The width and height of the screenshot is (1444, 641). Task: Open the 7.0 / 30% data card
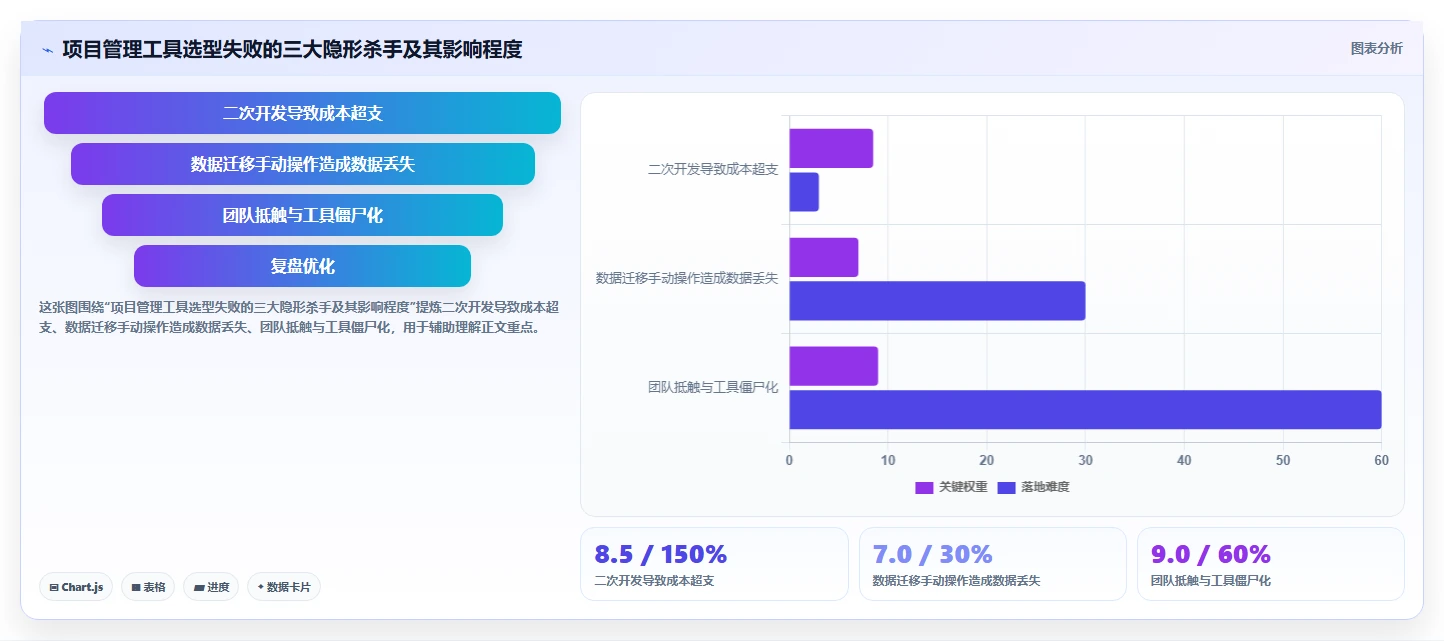click(x=992, y=564)
